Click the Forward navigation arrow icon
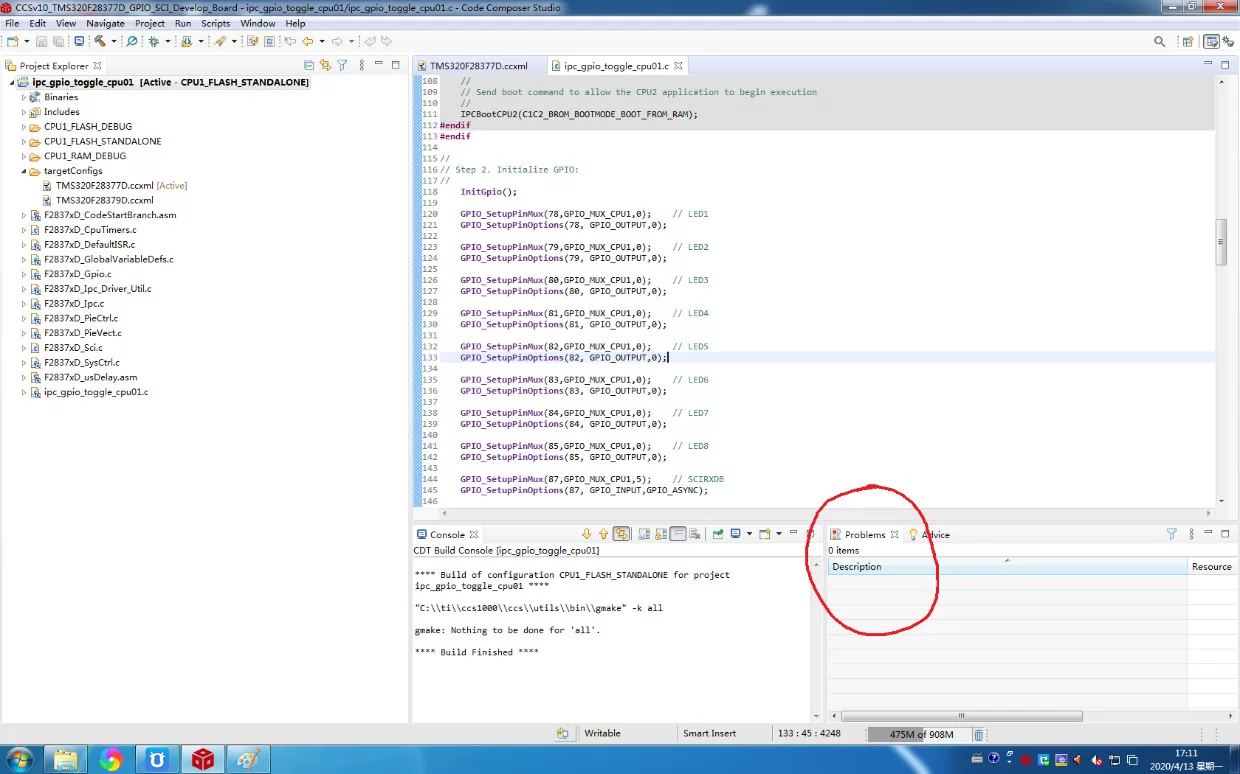Viewport: 1240px width, 774px height. click(336, 41)
